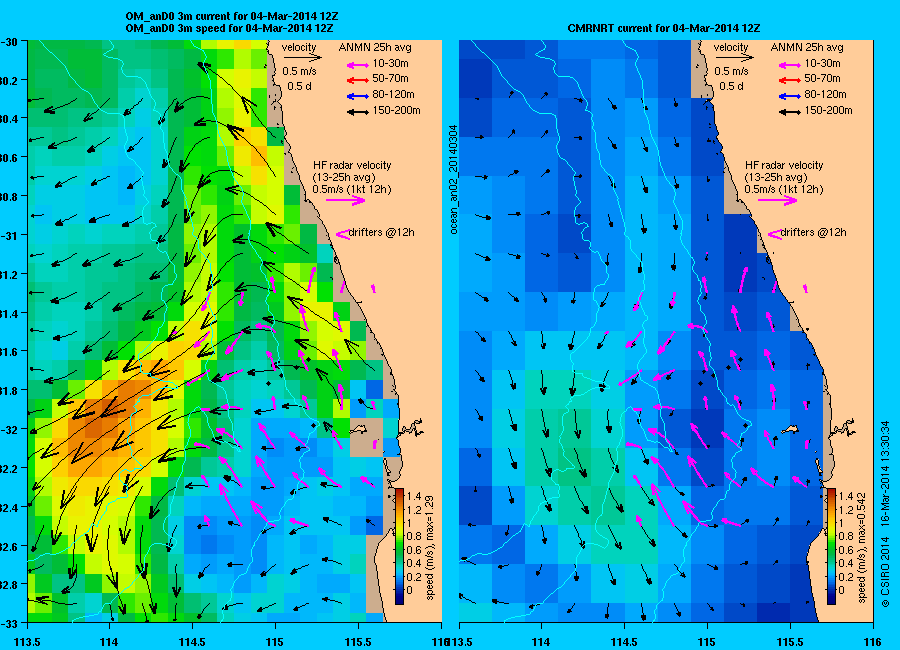Click the 'speed (m/s), max=0.542' label
Viewport: 900px width, 650px height.
click(x=862, y=546)
